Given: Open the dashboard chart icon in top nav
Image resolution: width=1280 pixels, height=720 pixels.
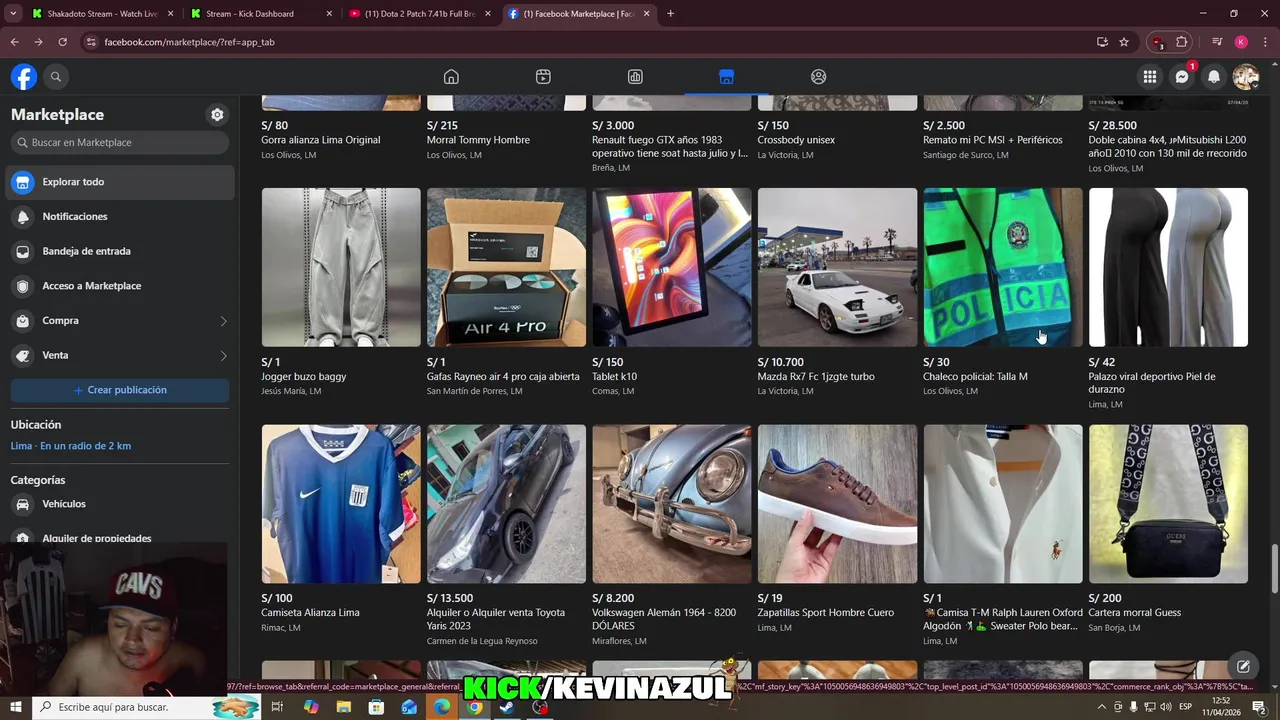Looking at the screenshot, I should 635,77.
